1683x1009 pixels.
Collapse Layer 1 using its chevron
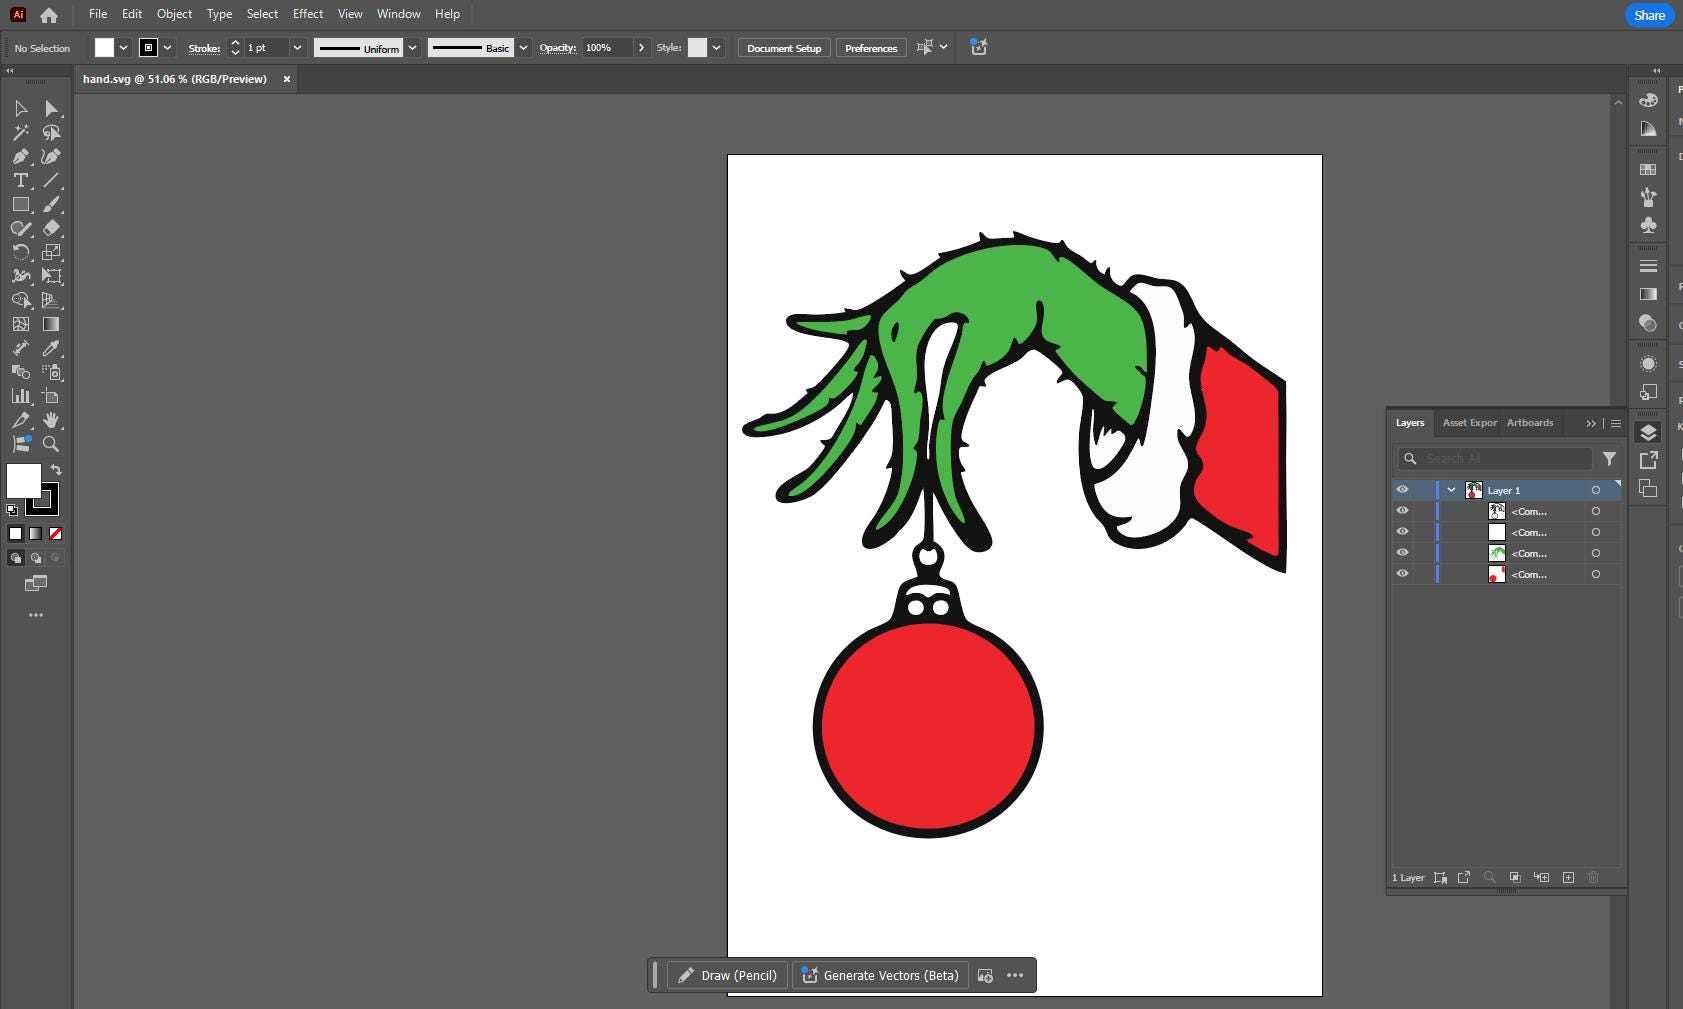(x=1452, y=489)
